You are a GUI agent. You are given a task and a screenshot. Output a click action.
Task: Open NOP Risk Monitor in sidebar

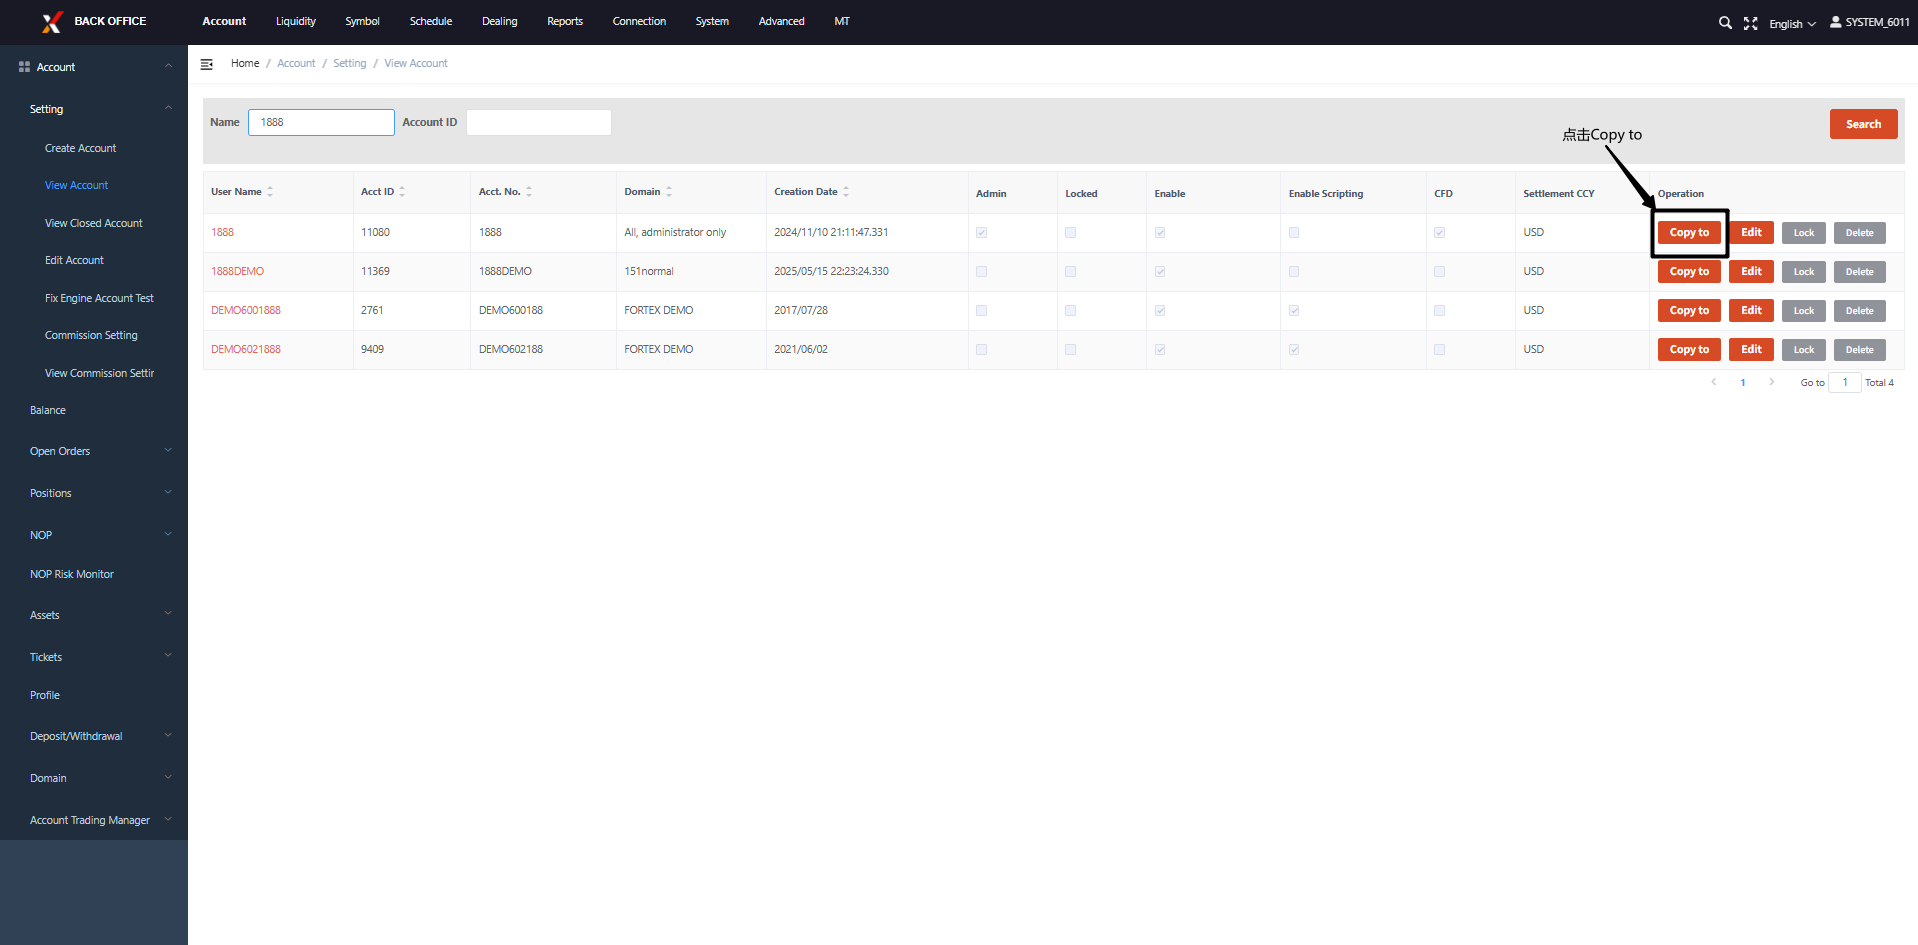coord(72,575)
